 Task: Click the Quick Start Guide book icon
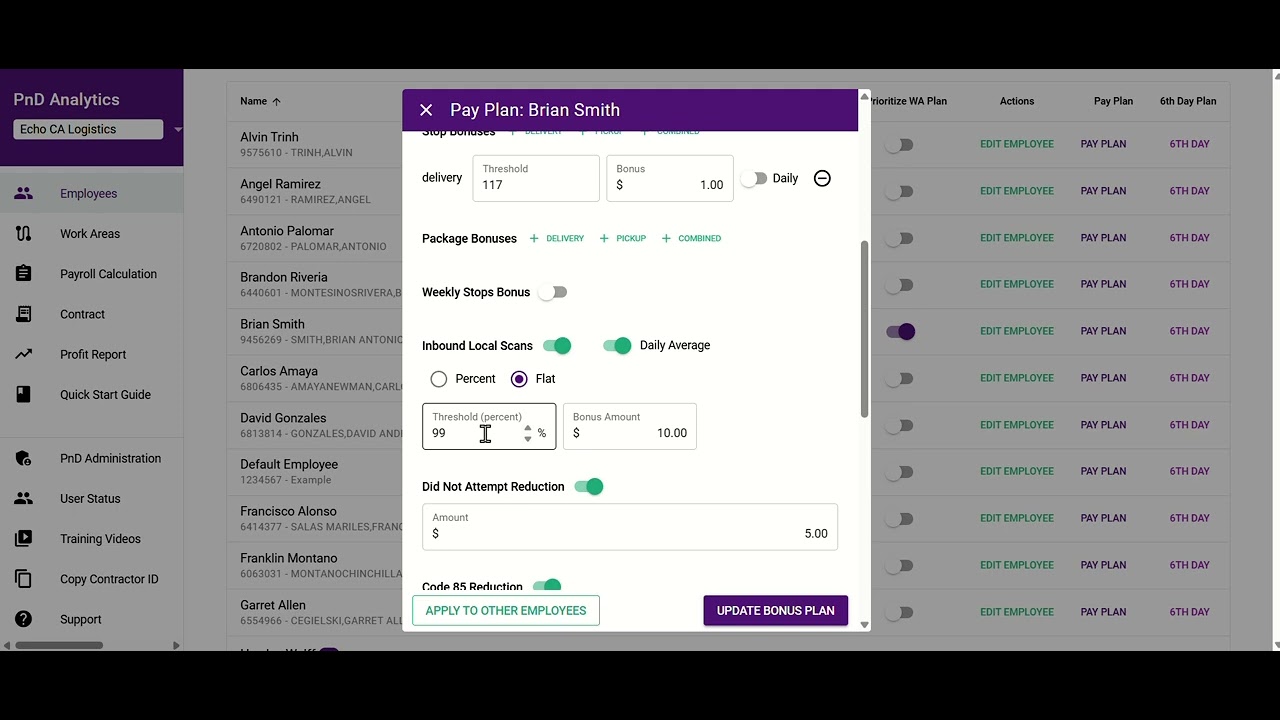pyautogui.click(x=24, y=394)
